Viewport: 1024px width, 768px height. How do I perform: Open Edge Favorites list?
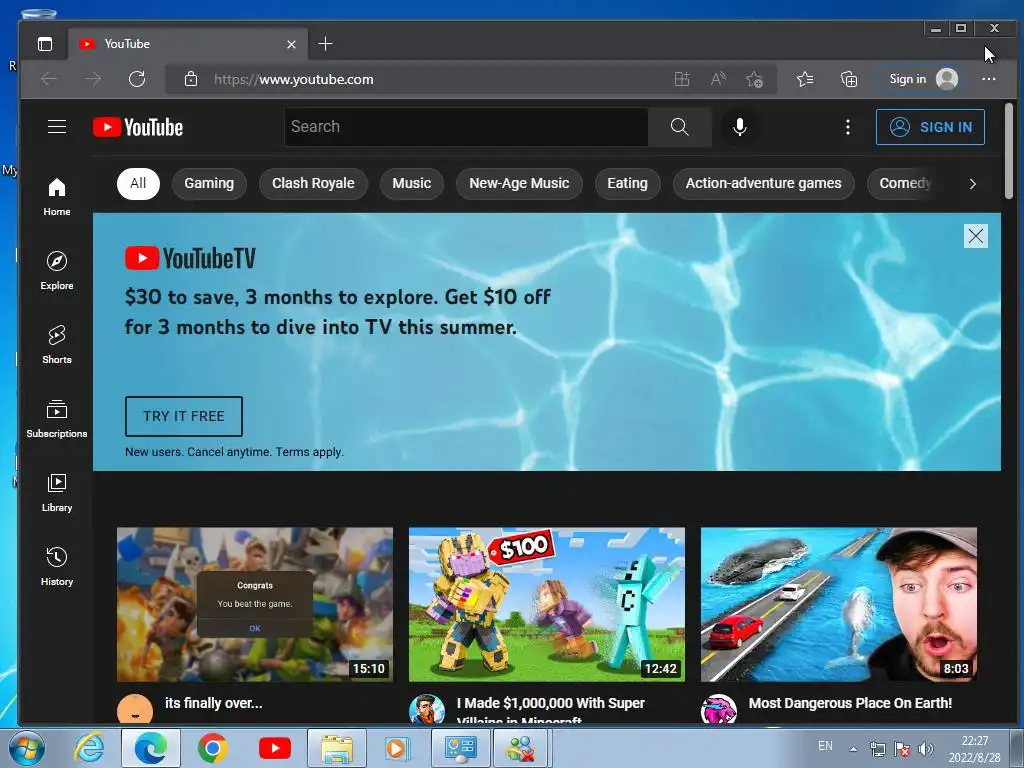tap(805, 79)
